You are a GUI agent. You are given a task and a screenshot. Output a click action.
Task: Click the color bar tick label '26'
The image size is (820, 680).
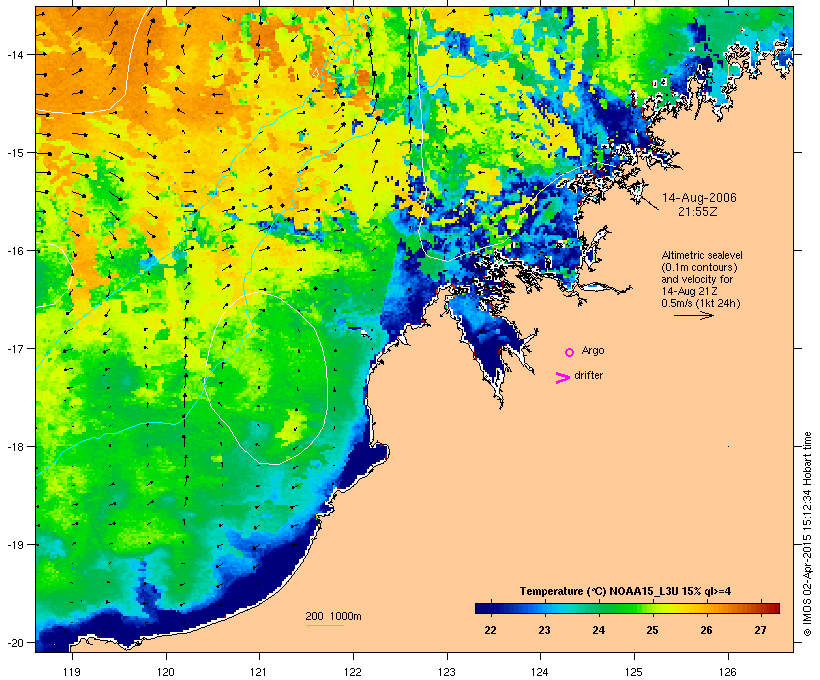click(x=706, y=630)
